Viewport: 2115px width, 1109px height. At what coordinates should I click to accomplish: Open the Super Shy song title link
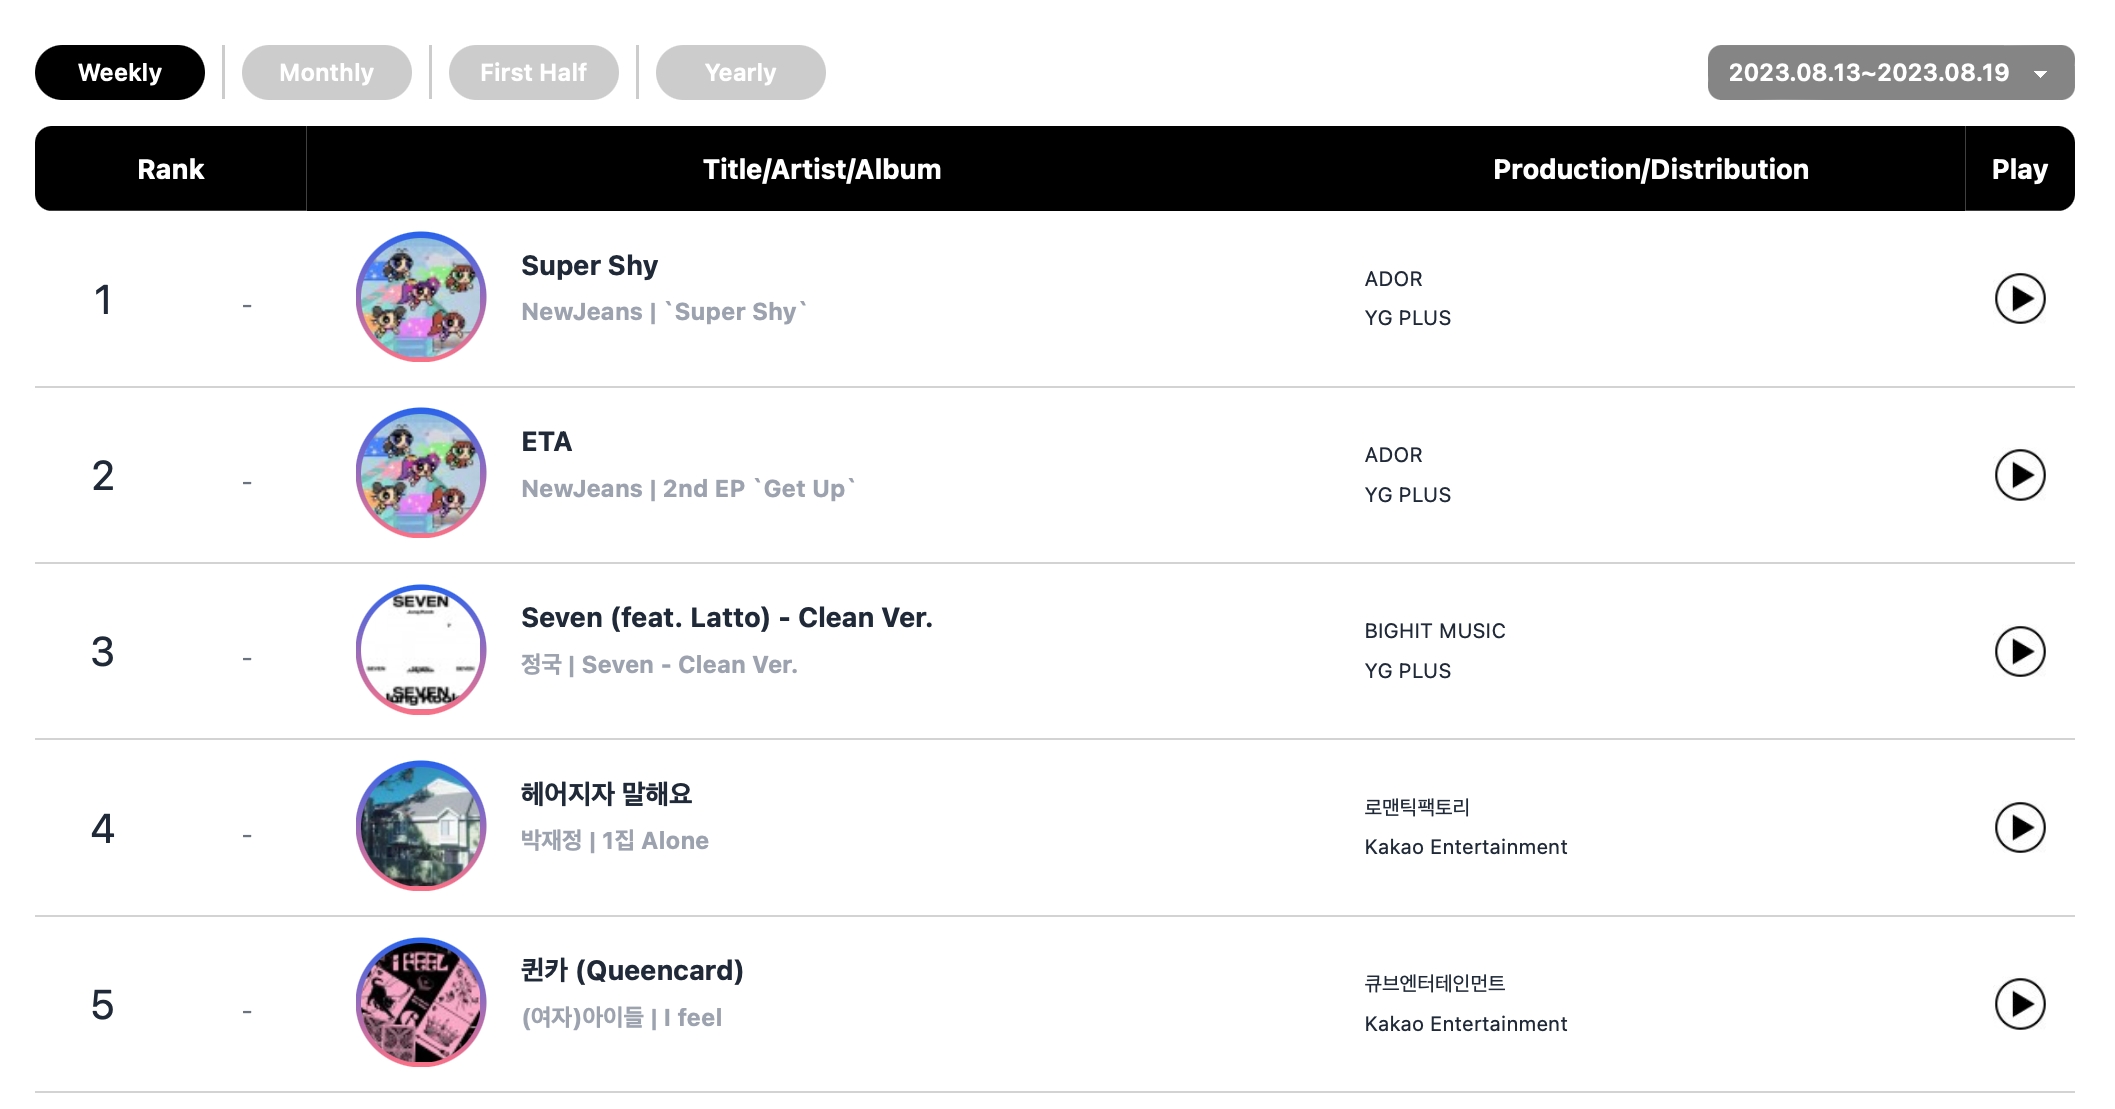coord(589,266)
